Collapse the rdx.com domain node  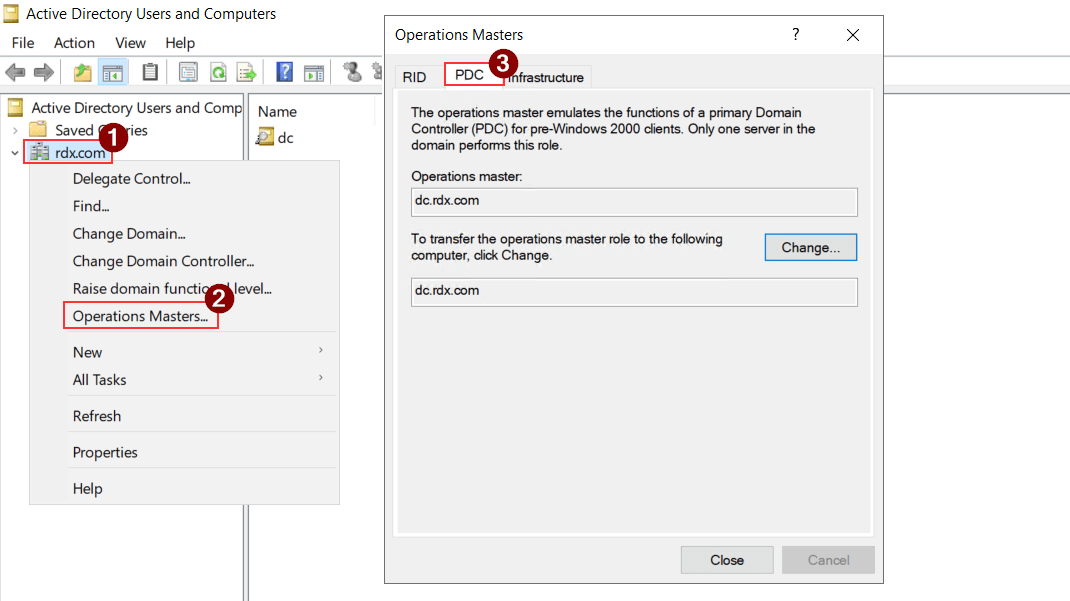click(15, 153)
